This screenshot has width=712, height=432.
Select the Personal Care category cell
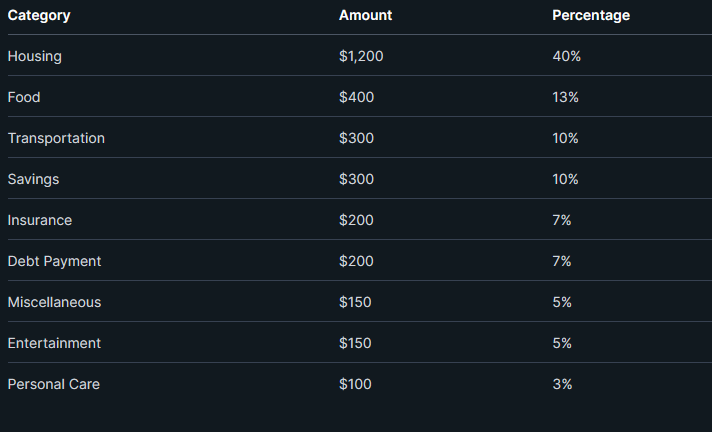[54, 384]
